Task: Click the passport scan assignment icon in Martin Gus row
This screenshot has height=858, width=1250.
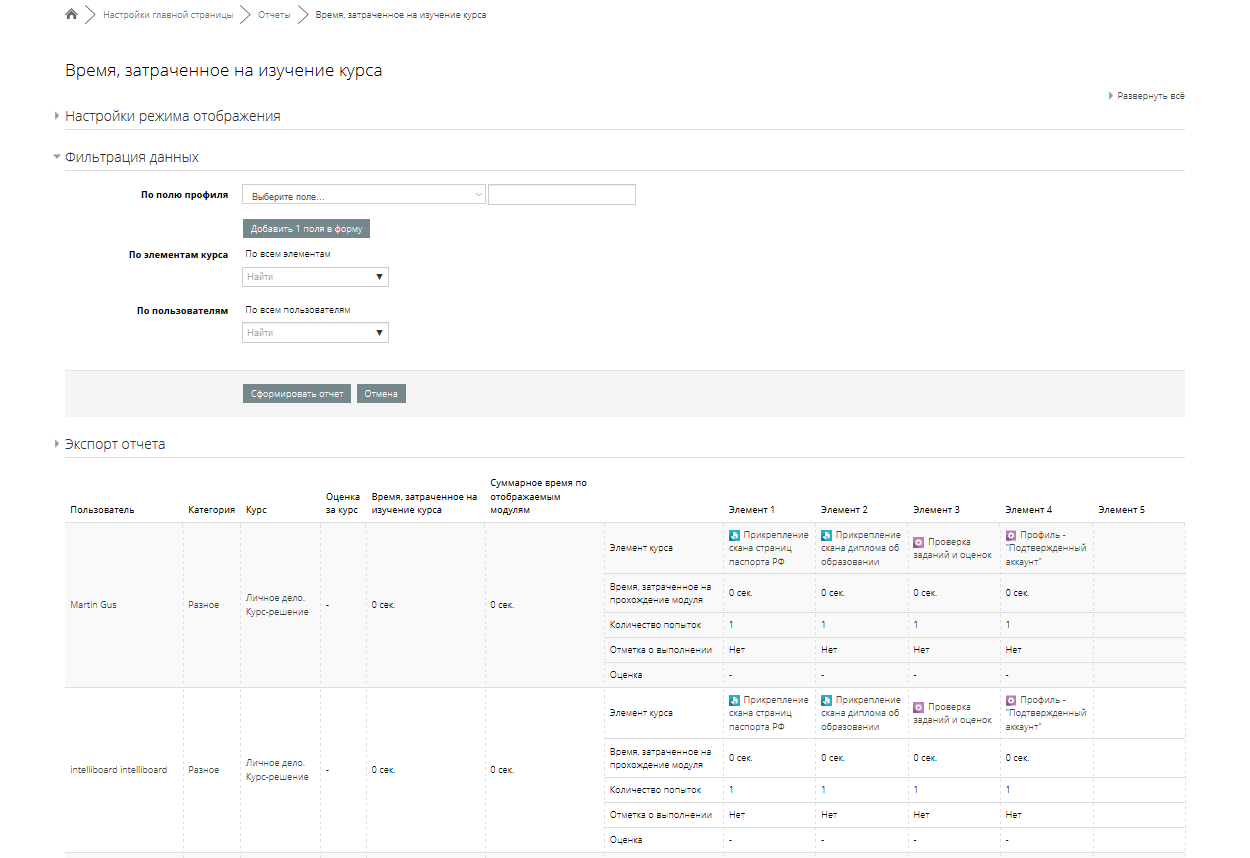Action: (x=735, y=535)
